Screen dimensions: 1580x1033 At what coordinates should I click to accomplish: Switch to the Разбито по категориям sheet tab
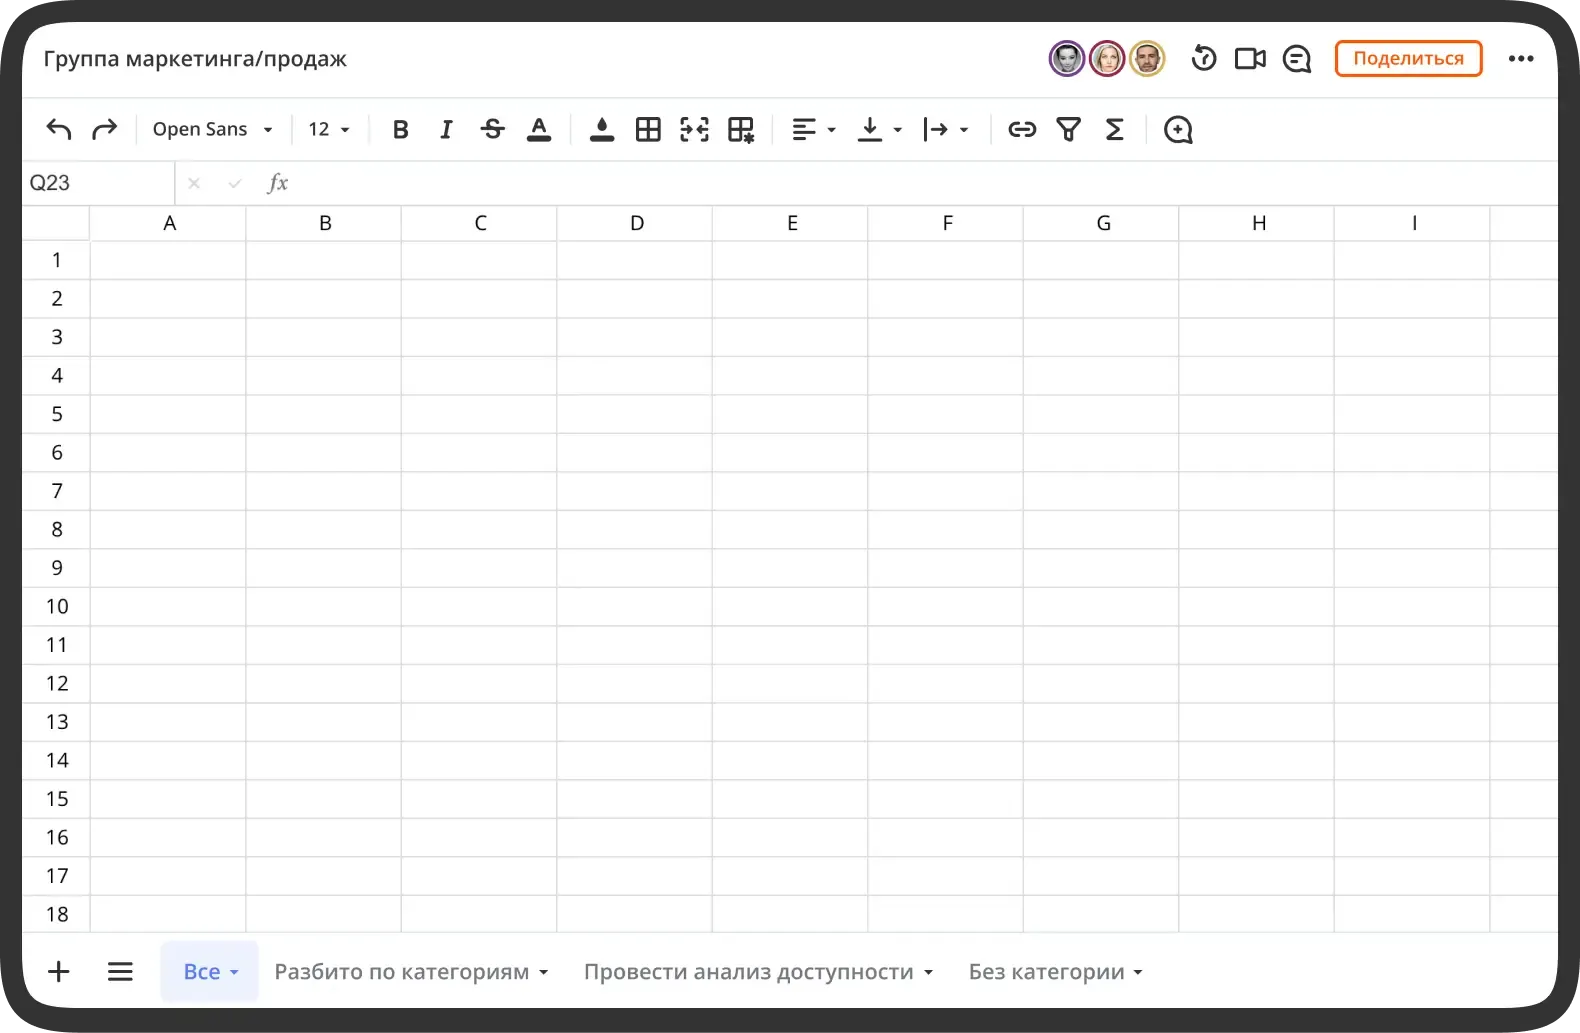pos(410,972)
